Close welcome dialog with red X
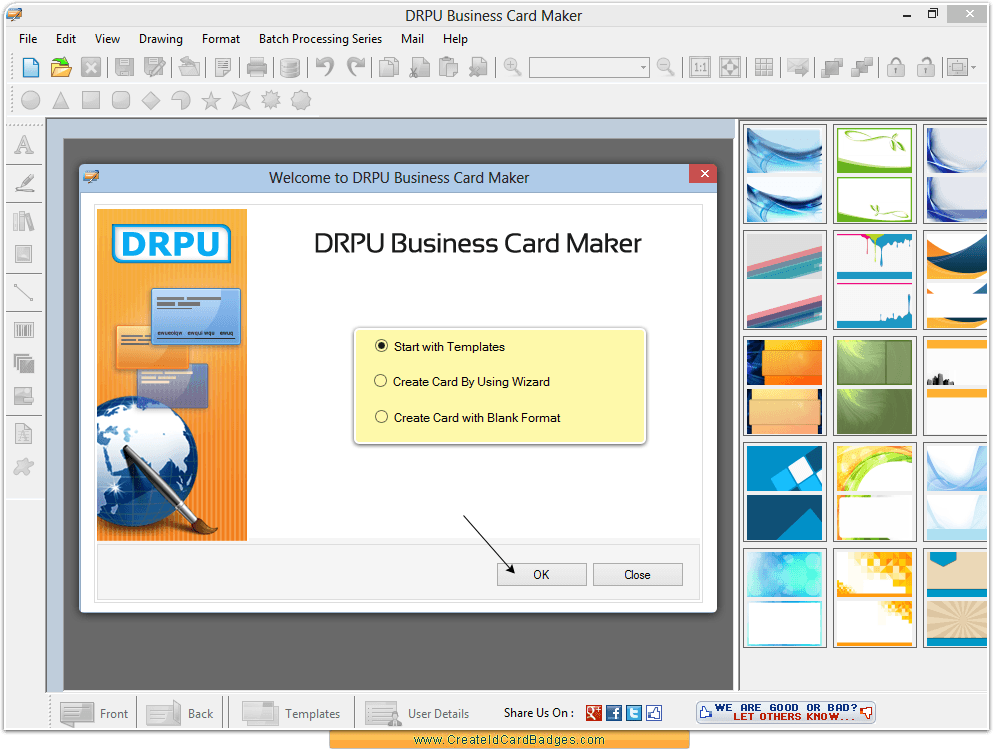Viewport: 993px width, 750px height. click(x=704, y=174)
